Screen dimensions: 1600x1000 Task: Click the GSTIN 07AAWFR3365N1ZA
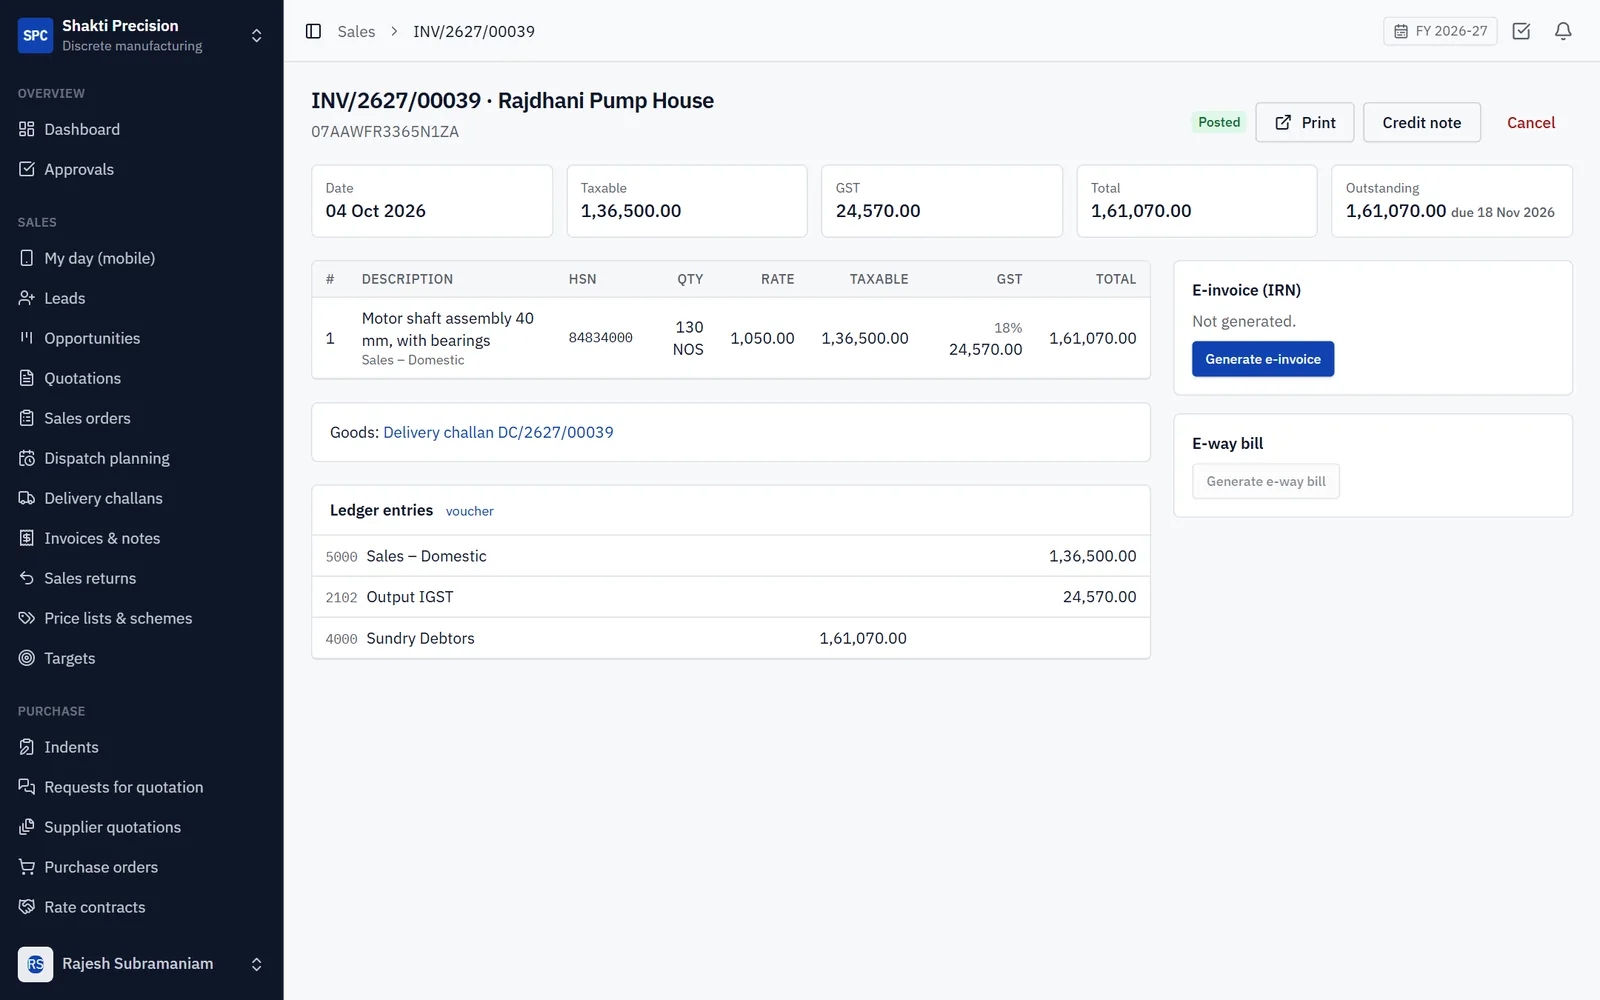(385, 132)
